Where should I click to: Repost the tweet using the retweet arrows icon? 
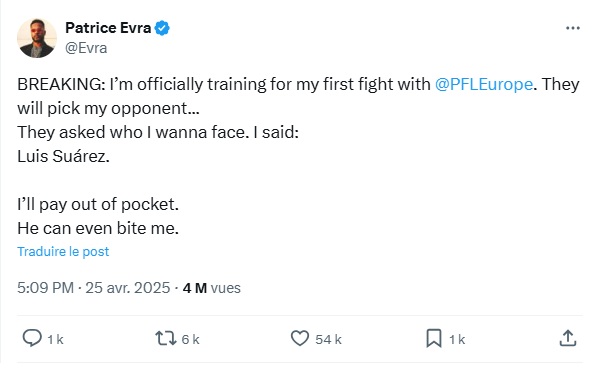tap(166, 338)
